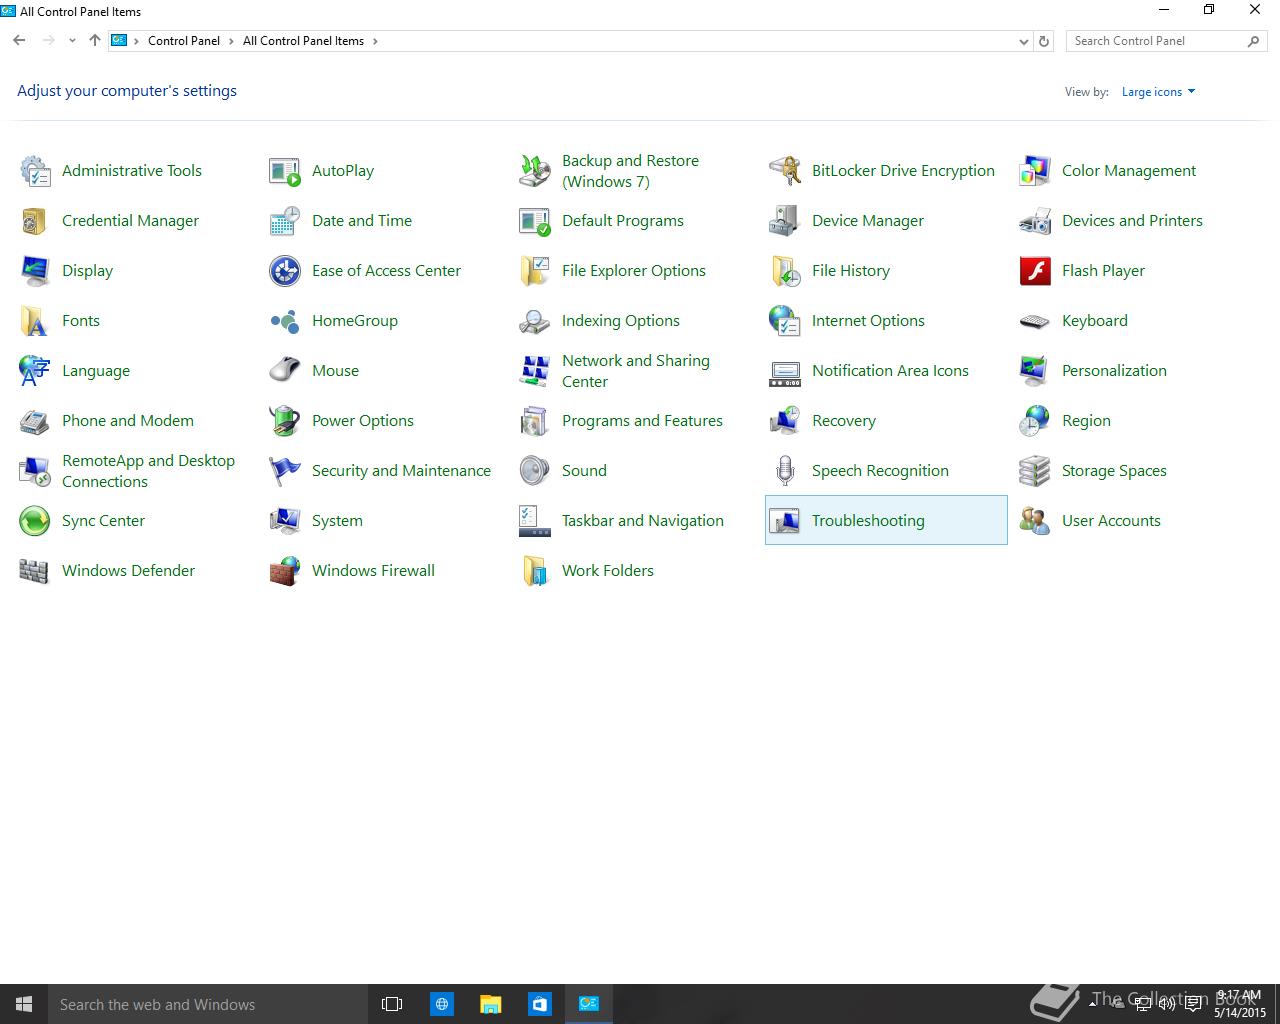Click the AutoPlay icon
1280x1024 pixels.
[x=285, y=171]
